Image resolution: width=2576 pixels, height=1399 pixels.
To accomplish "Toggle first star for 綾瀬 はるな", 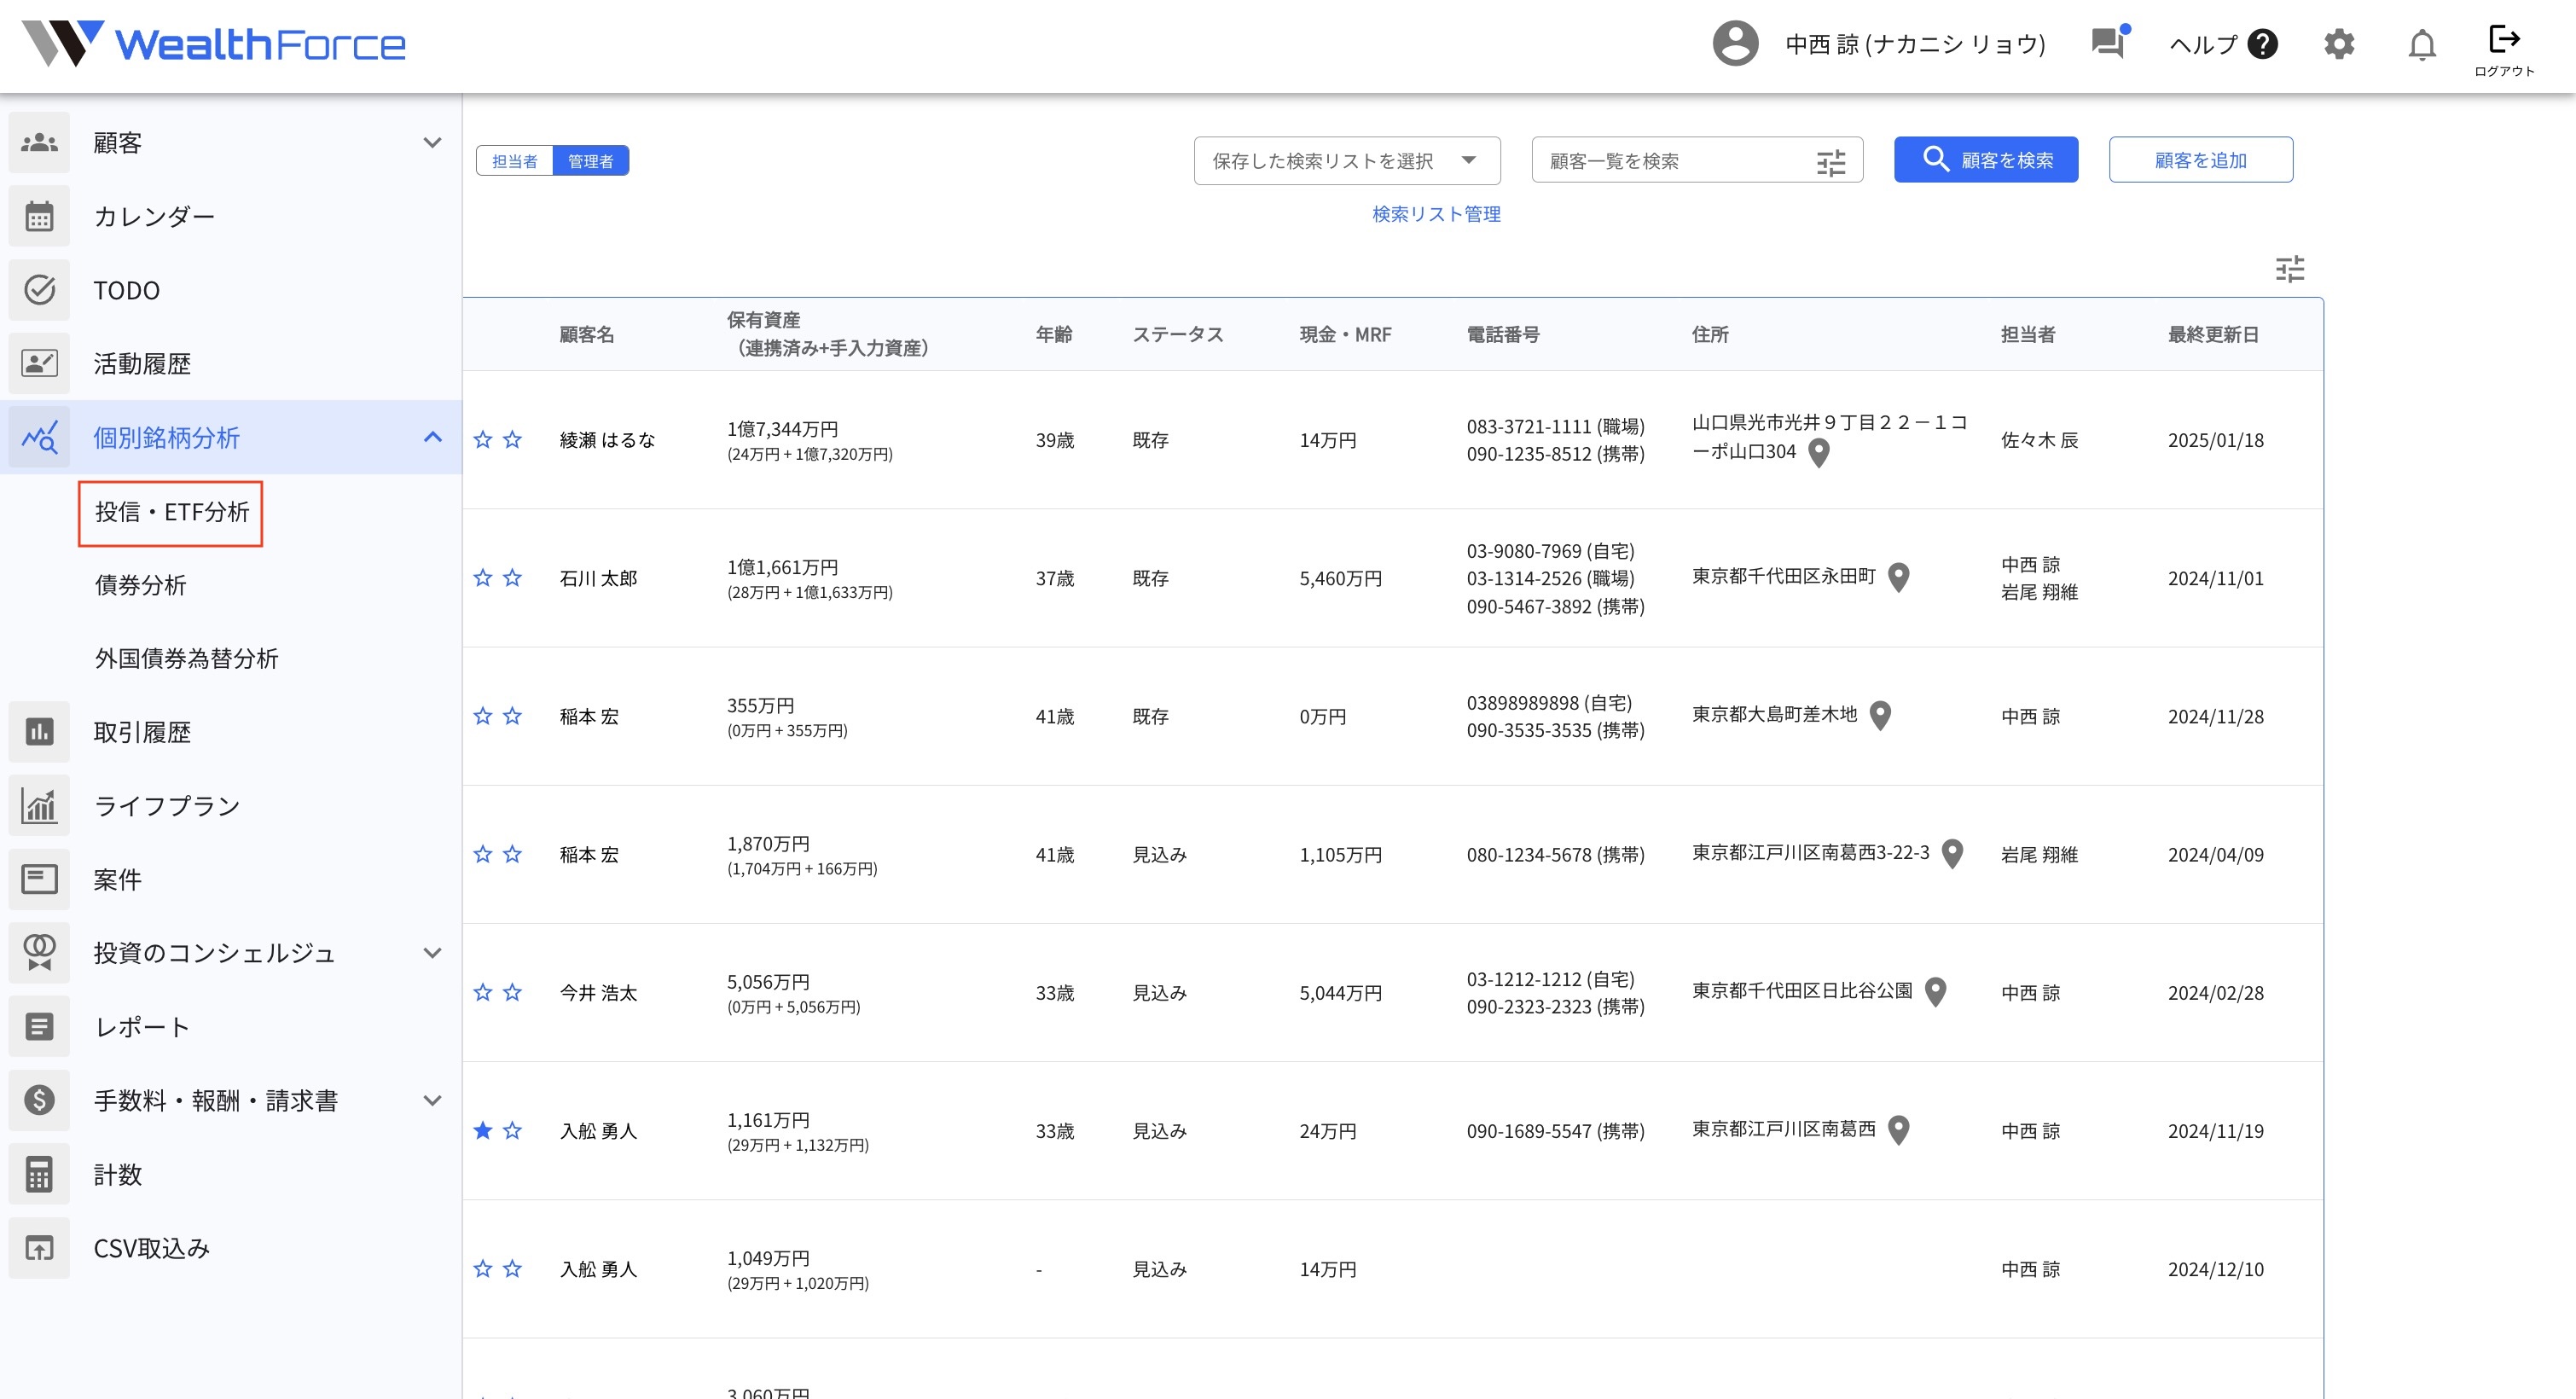I will coord(483,440).
